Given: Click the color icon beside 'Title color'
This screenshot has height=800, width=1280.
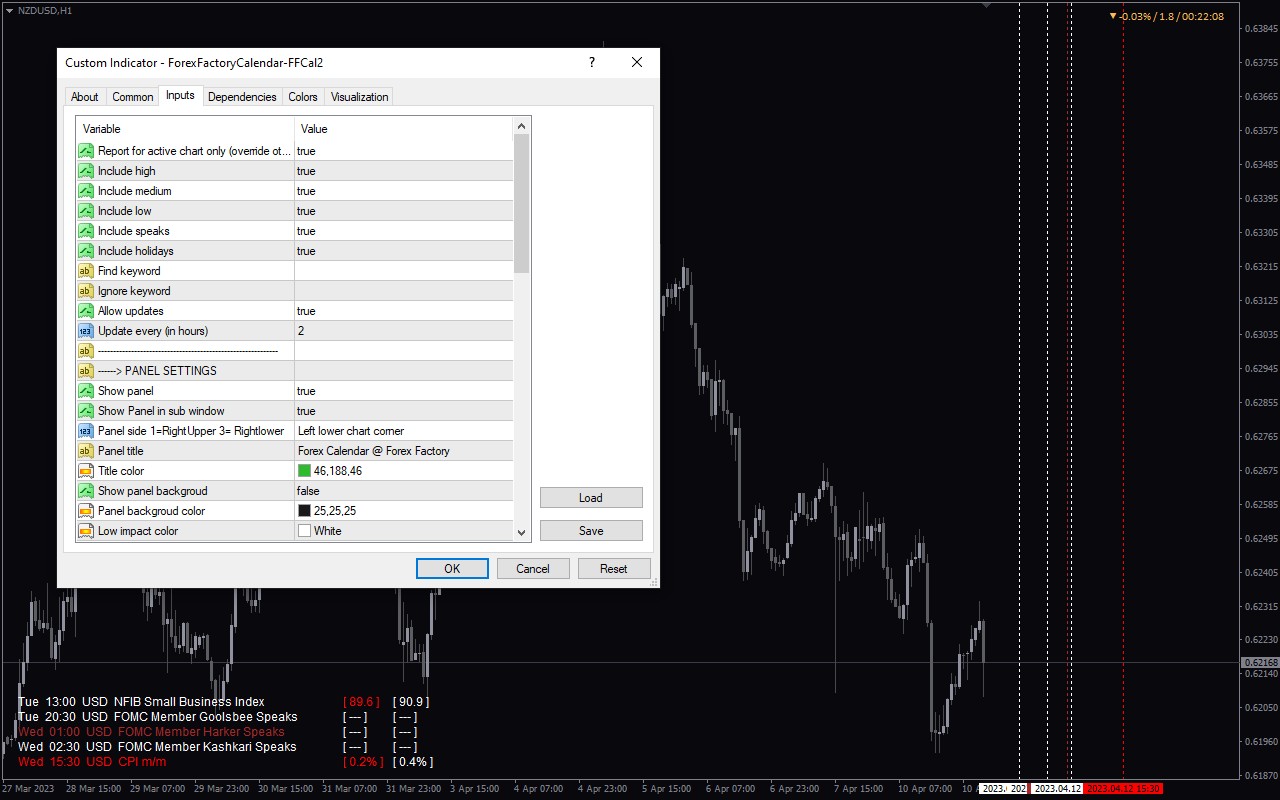Looking at the screenshot, I should click(x=86, y=471).
